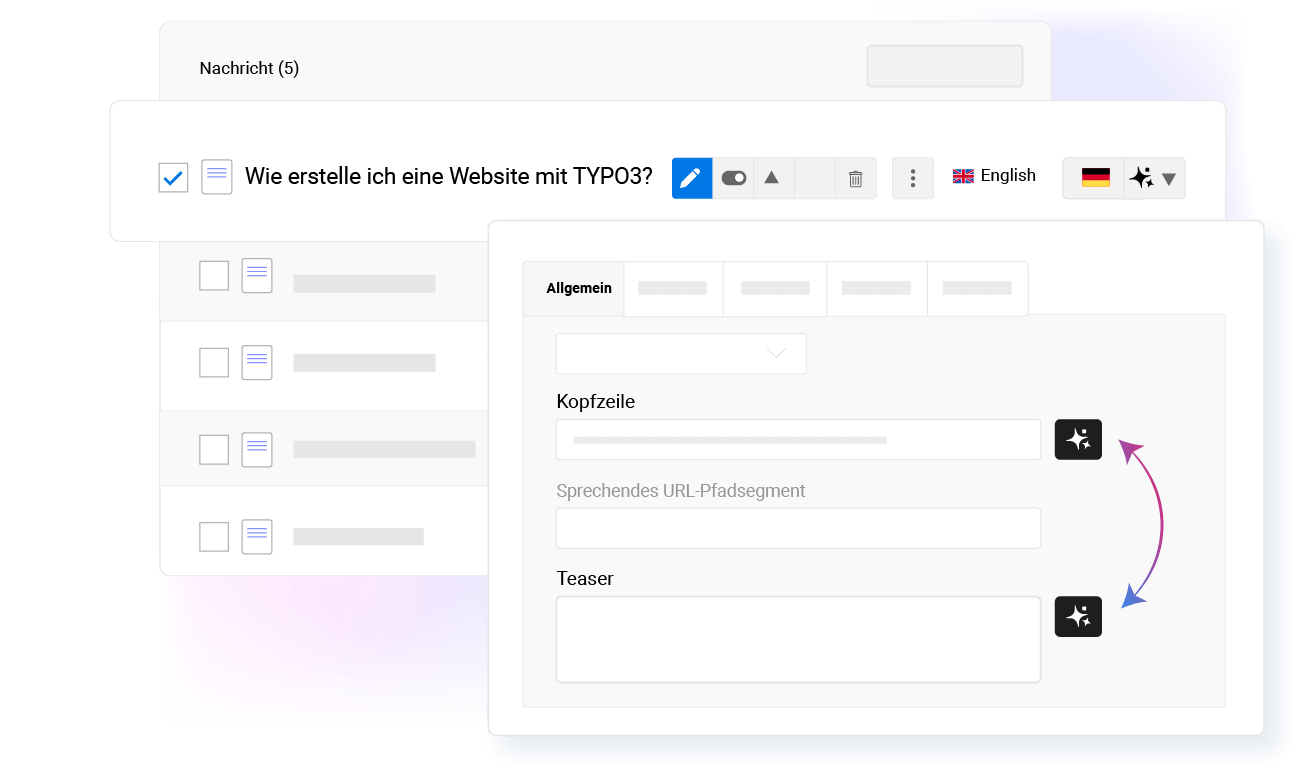
Task: Toggle visibility switch of the TYPO3 record
Action: [x=734, y=178]
